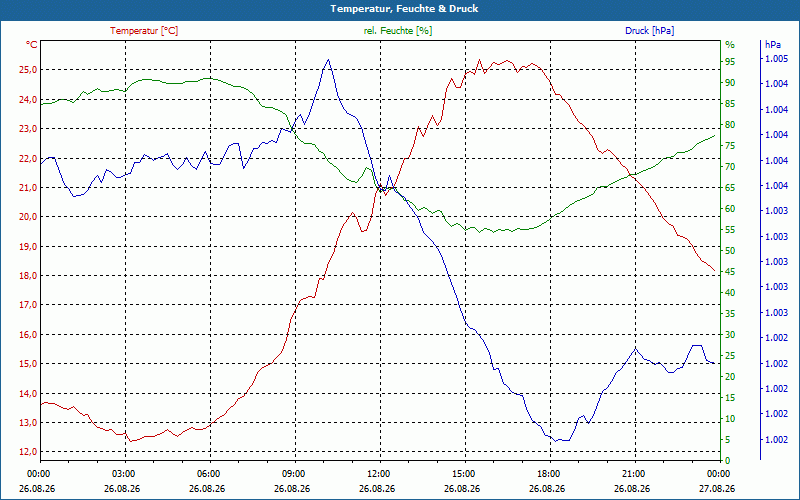Image resolution: width=800 pixels, height=500 pixels.
Task: Click the green '5' humidity axis tick
Action: 728,440
